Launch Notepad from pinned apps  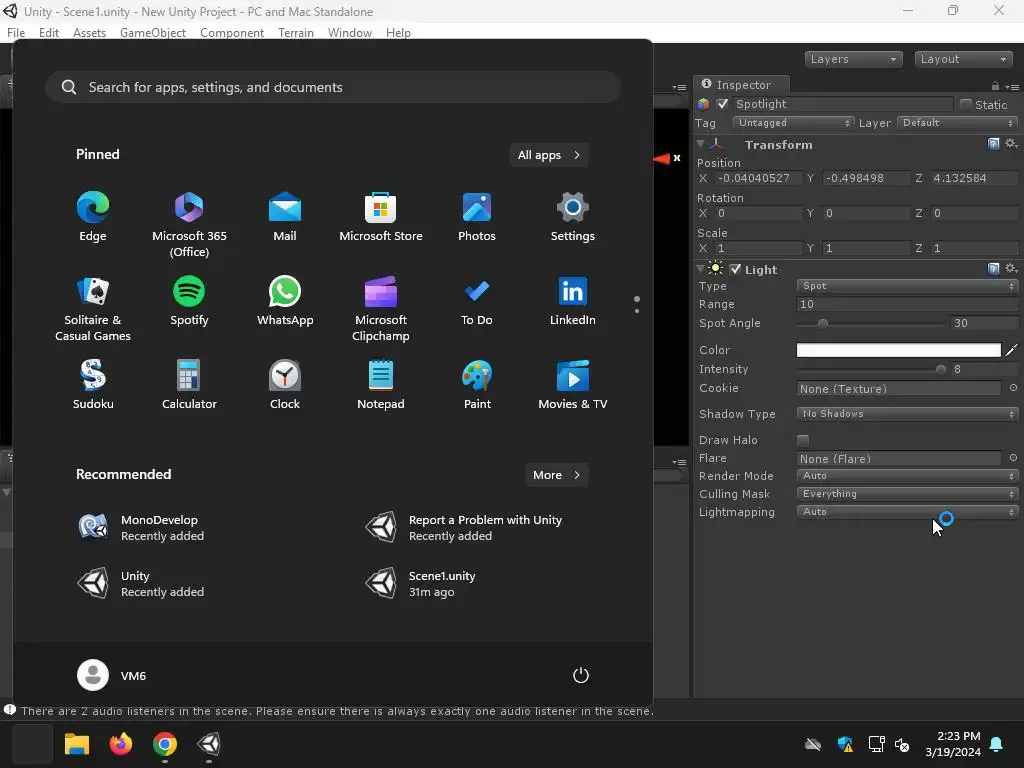coord(381,385)
